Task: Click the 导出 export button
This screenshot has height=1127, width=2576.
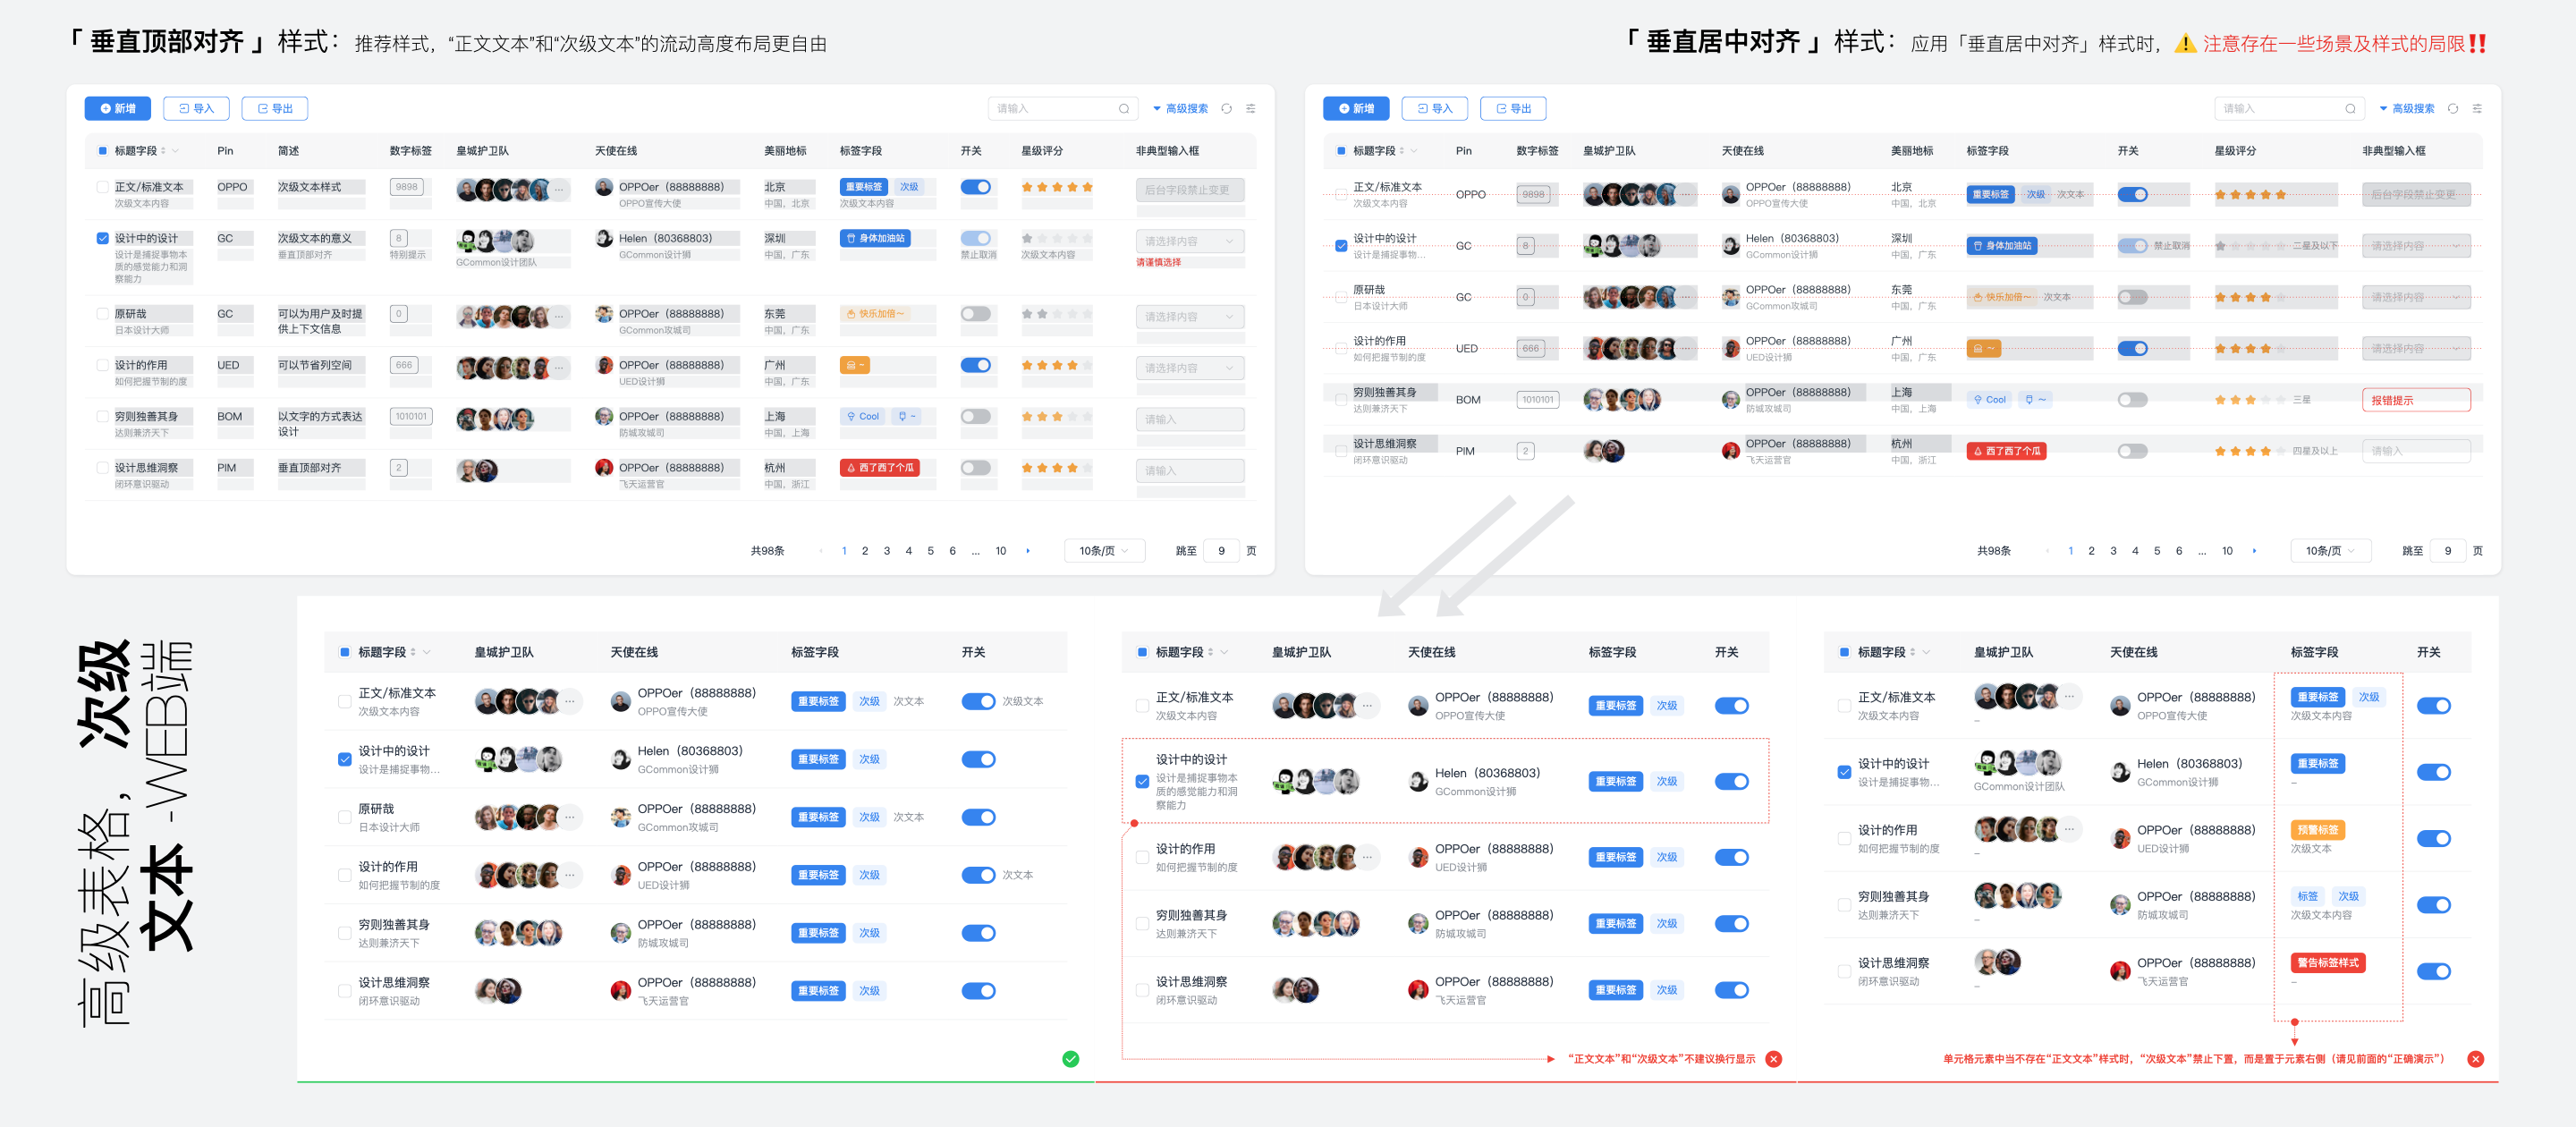Action: (x=275, y=108)
